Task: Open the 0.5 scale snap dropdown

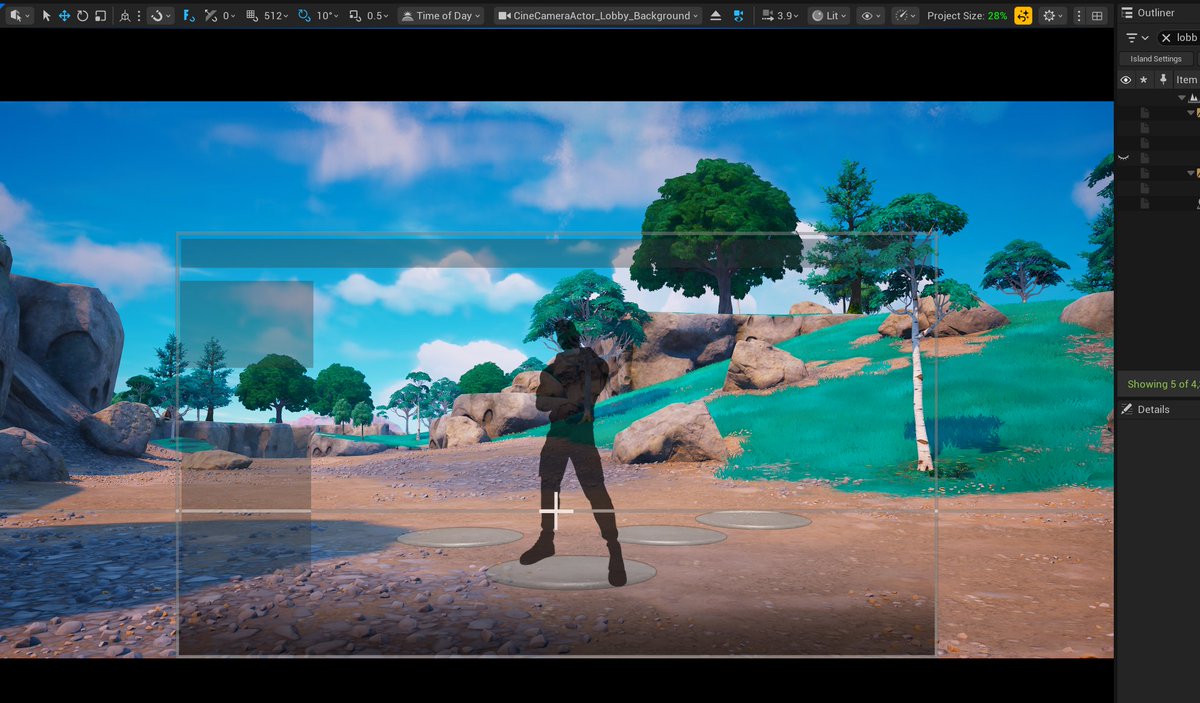Action: pos(378,16)
